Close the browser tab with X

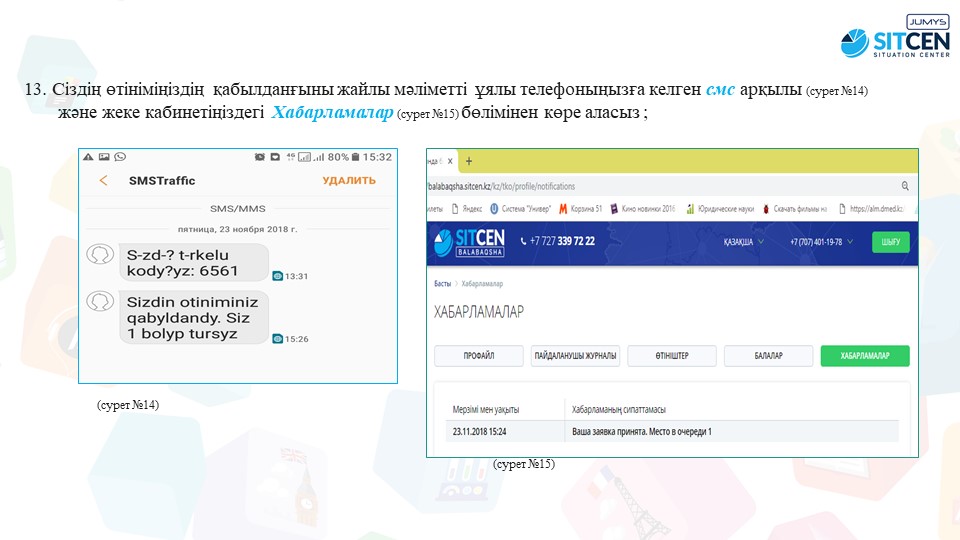[x=449, y=161]
